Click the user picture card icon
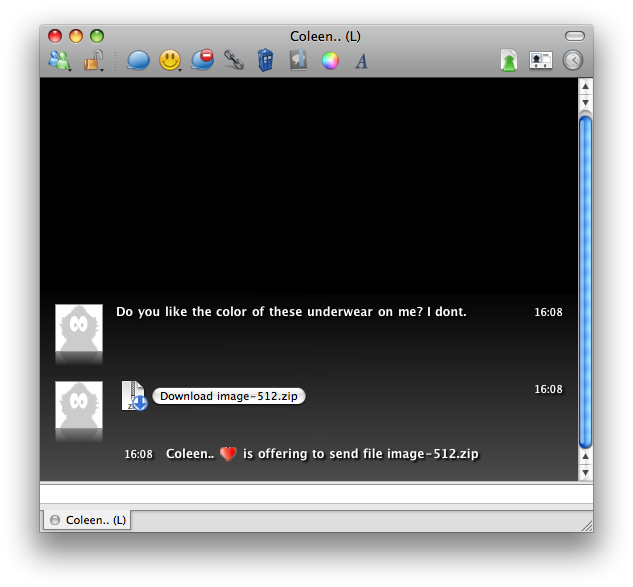Image resolution: width=633 pixels, height=587 pixels. point(541,61)
